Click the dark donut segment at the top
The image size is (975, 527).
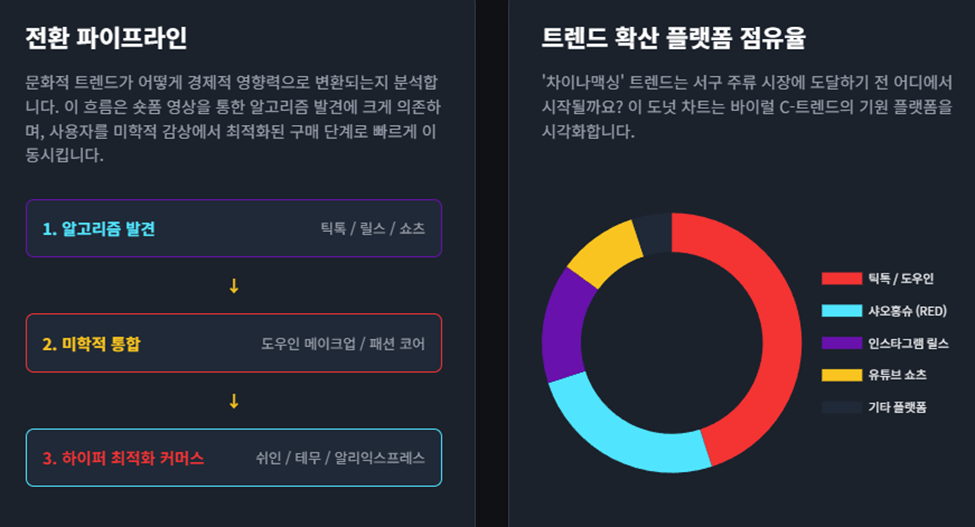[654, 234]
